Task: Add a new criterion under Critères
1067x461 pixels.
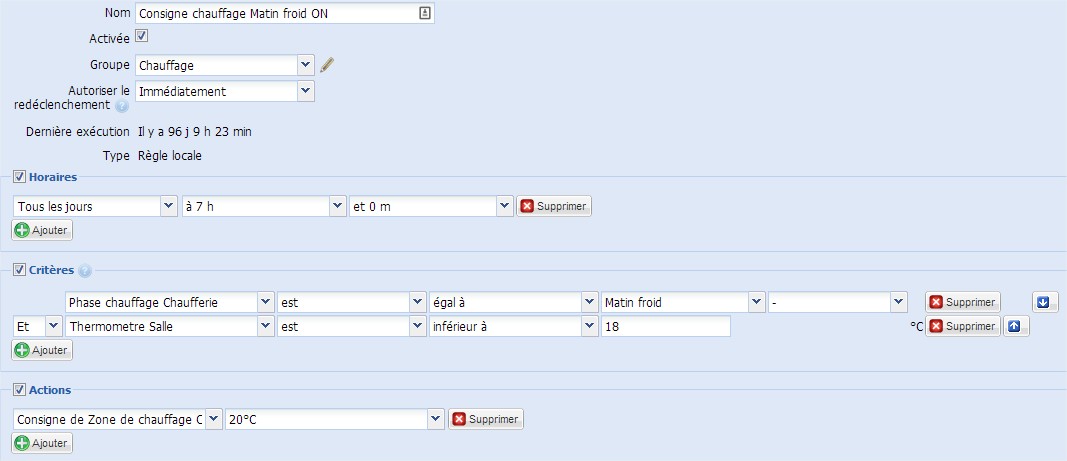Action: tap(42, 350)
